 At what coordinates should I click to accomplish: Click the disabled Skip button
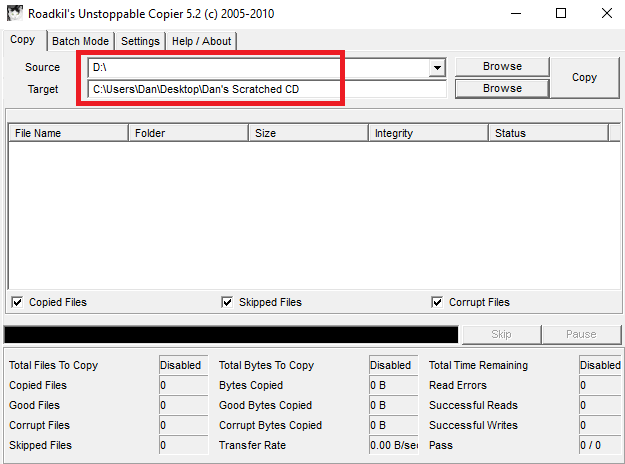coord(501,334)
